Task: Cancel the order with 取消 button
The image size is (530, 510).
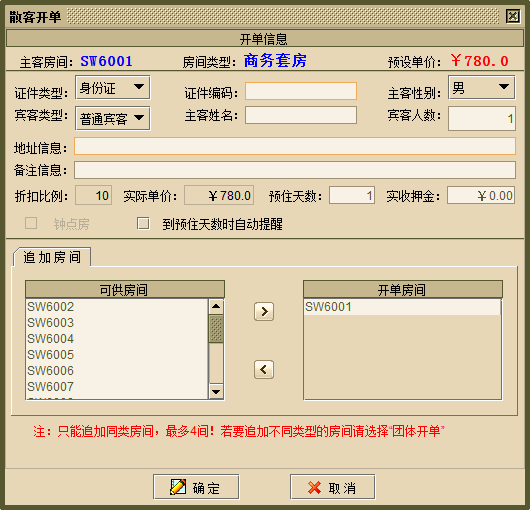Action: tap(333, 487)
